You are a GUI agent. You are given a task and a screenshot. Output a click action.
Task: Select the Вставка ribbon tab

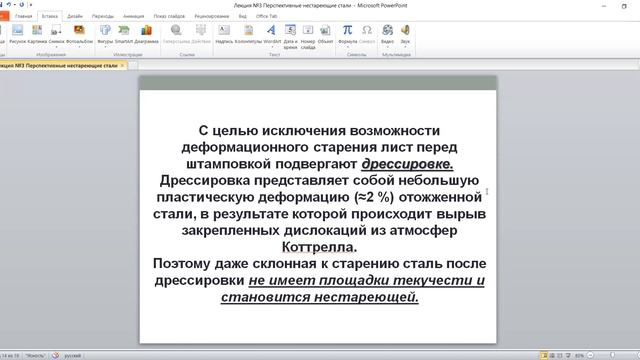(x=50, y=16)
